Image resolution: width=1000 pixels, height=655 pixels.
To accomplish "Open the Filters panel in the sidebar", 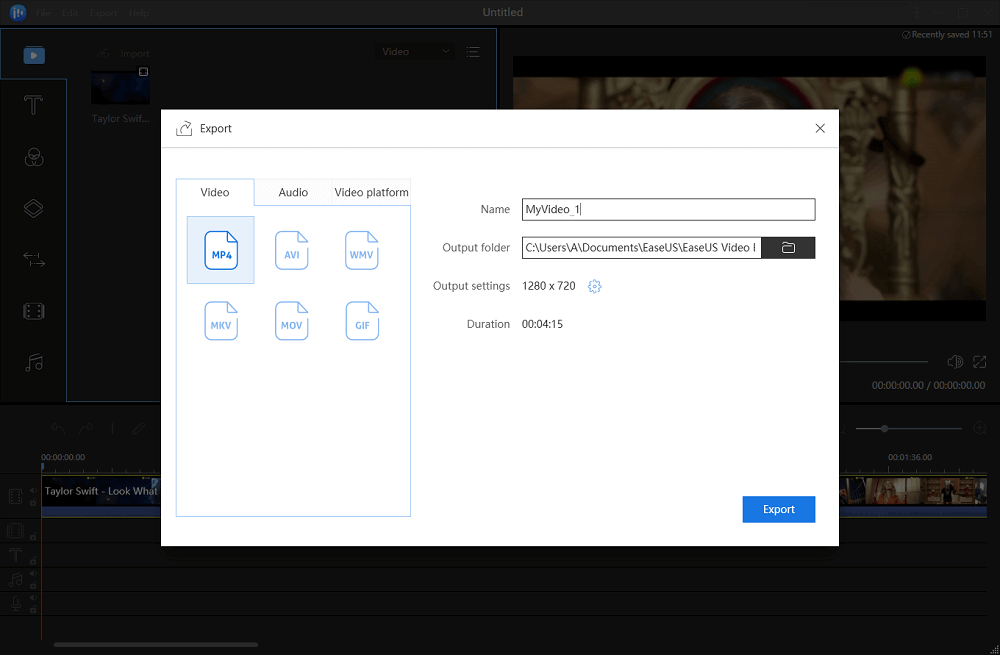I will click(x=33, y=157).
